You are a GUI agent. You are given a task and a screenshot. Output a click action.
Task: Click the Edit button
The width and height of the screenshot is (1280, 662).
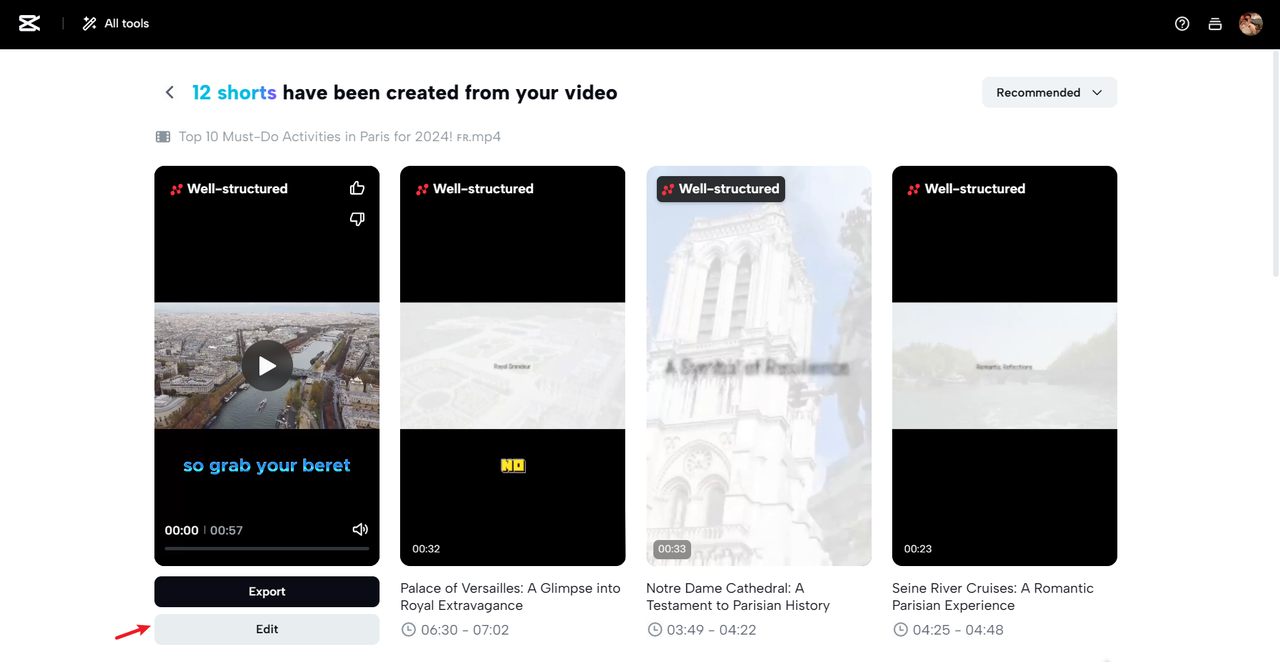pos(267,629)
